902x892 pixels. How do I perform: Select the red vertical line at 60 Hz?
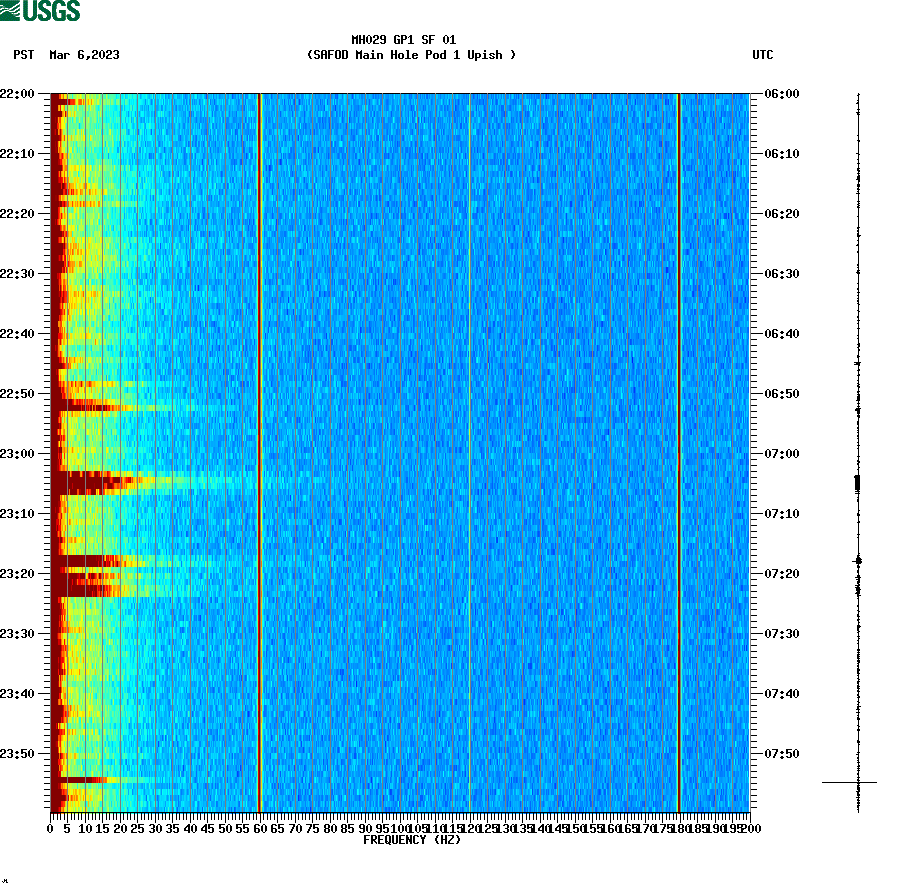[260, 450]
